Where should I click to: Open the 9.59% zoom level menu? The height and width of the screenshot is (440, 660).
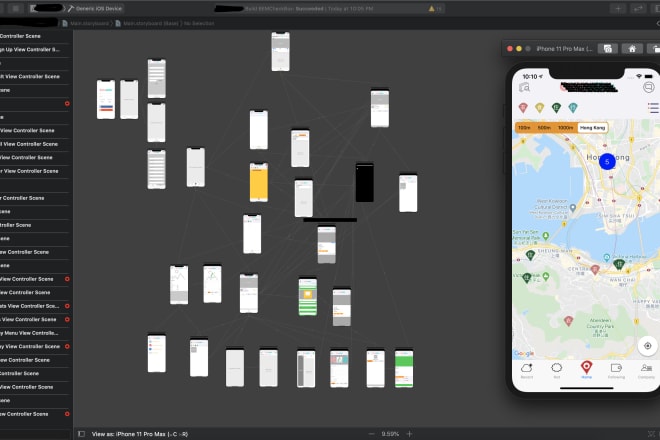coord(390,434)
